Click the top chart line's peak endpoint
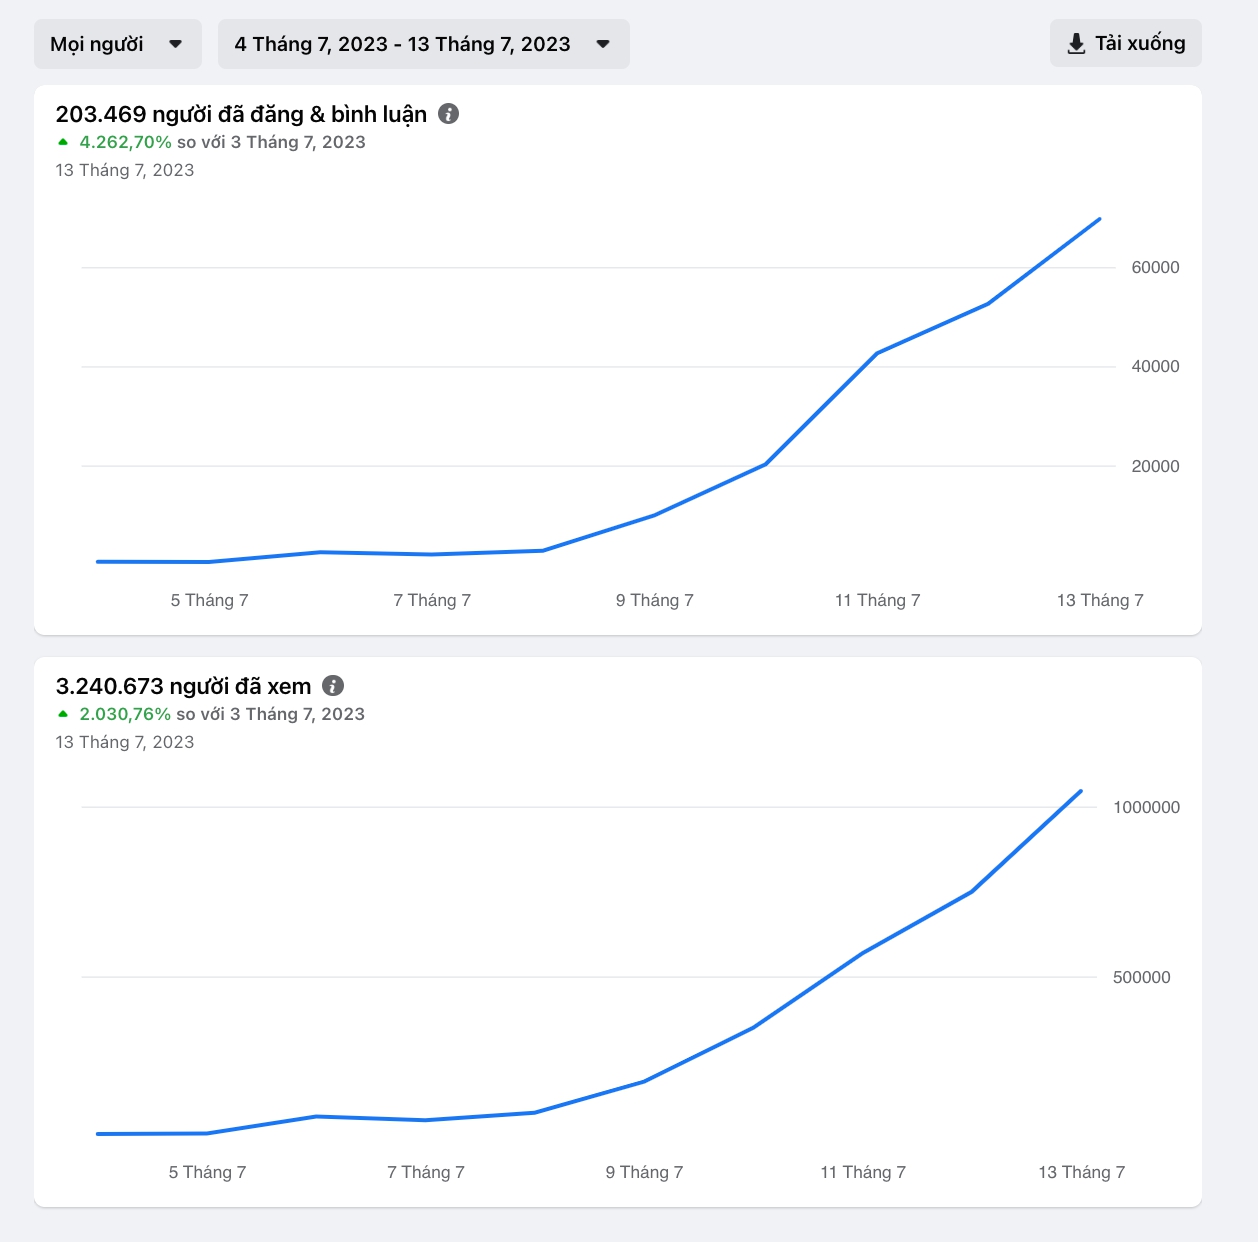Image resolution: width=1258 pixels, height=1242 pixels. tap(1099, 219)
